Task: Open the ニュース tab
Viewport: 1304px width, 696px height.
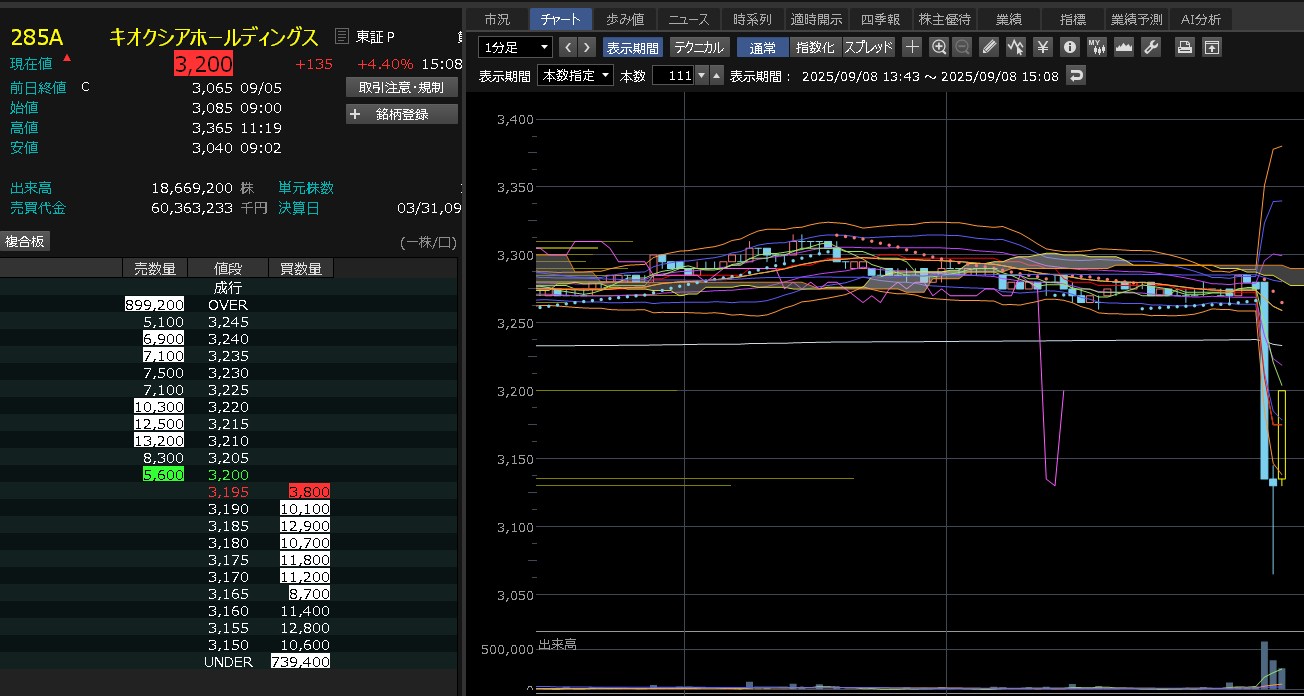Action: click(x=688, y=19)
